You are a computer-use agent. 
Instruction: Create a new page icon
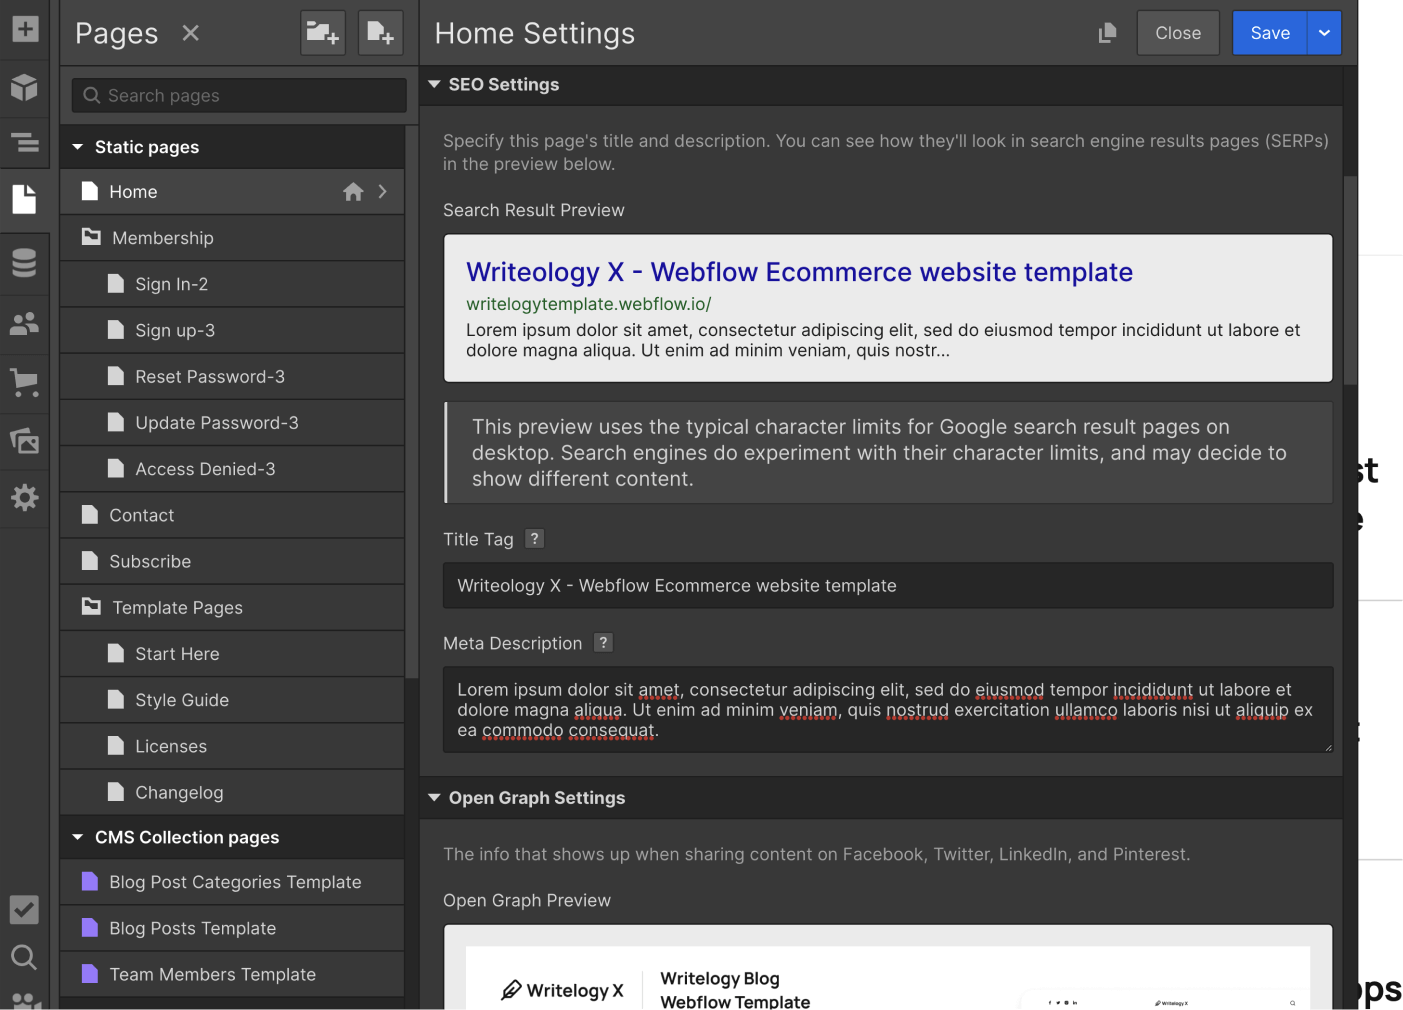(x=380, y=33)
